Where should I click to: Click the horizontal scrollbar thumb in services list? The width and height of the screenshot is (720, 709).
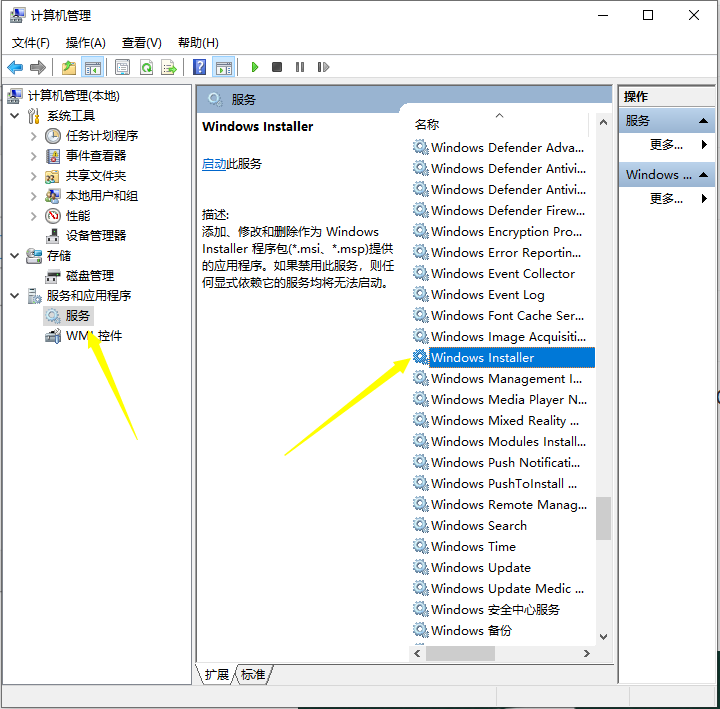460,653
